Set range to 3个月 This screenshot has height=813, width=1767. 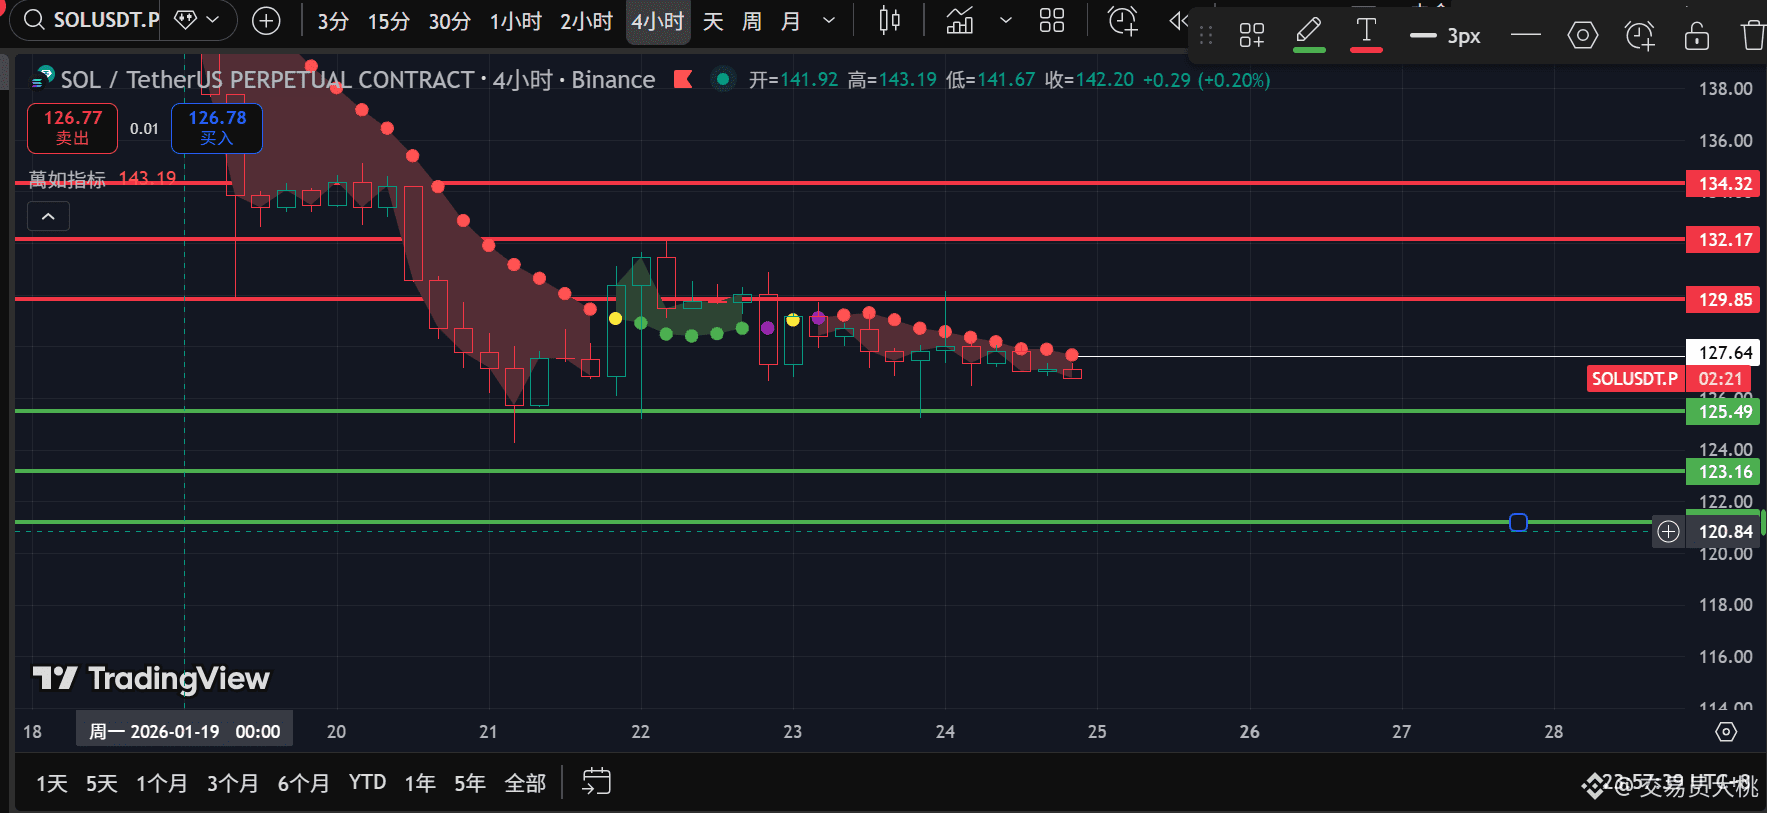point(232,783)
